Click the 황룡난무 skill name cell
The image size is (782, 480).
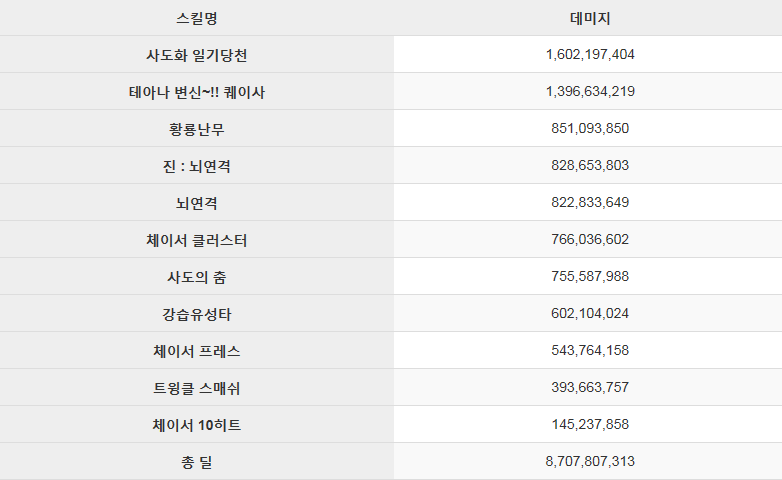(x=196, y=129)
